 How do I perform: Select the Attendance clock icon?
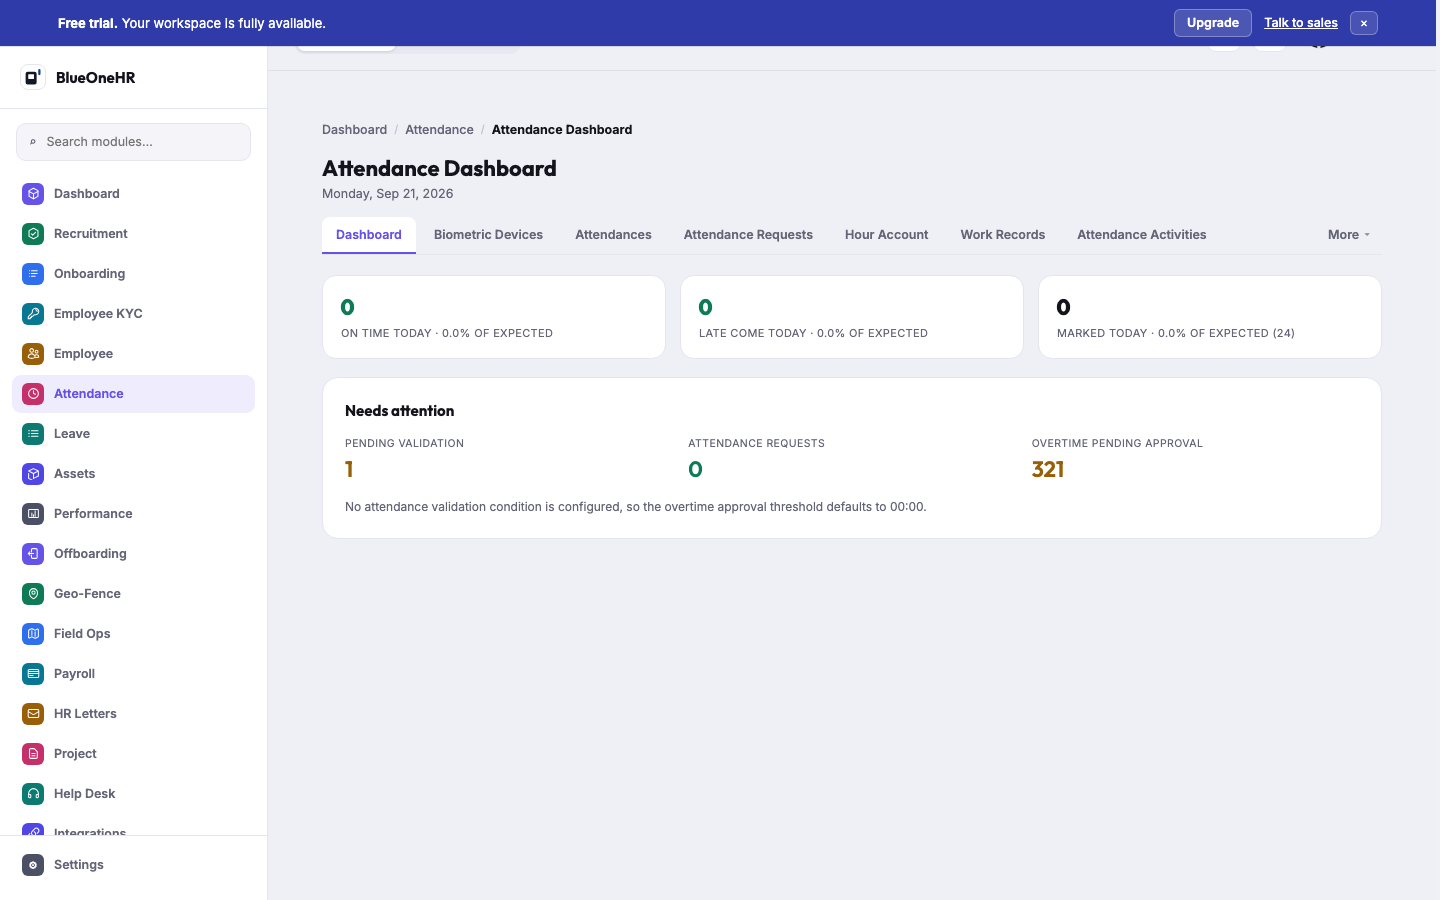point(33,394)
